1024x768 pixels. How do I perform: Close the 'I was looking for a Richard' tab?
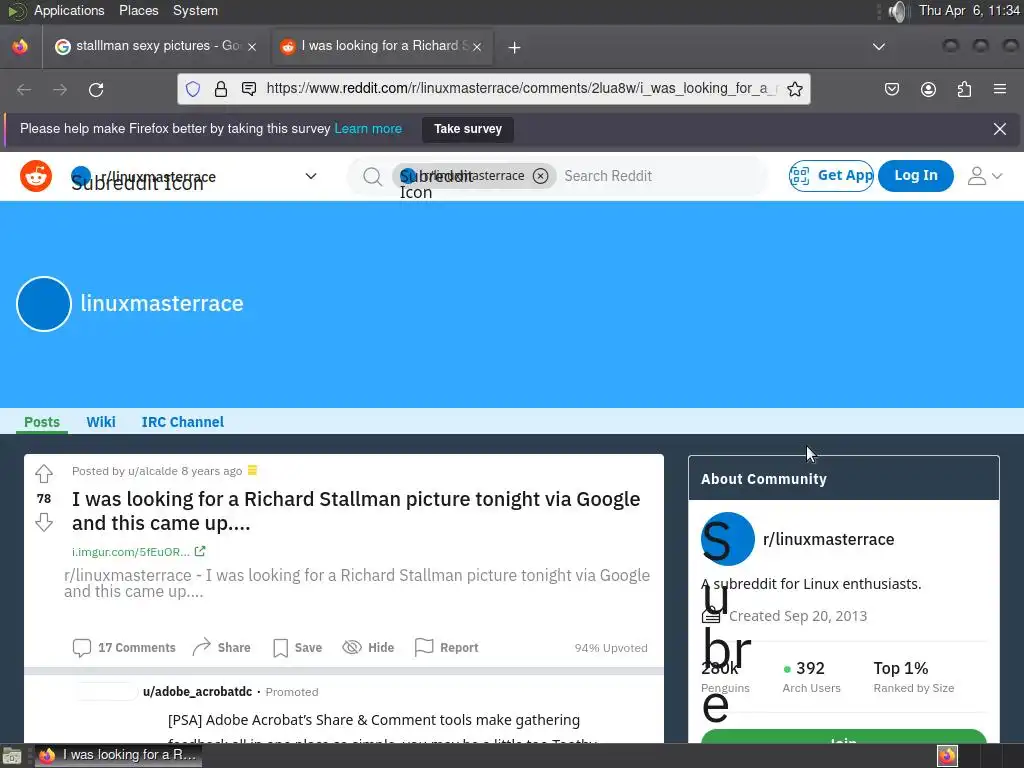477,46
